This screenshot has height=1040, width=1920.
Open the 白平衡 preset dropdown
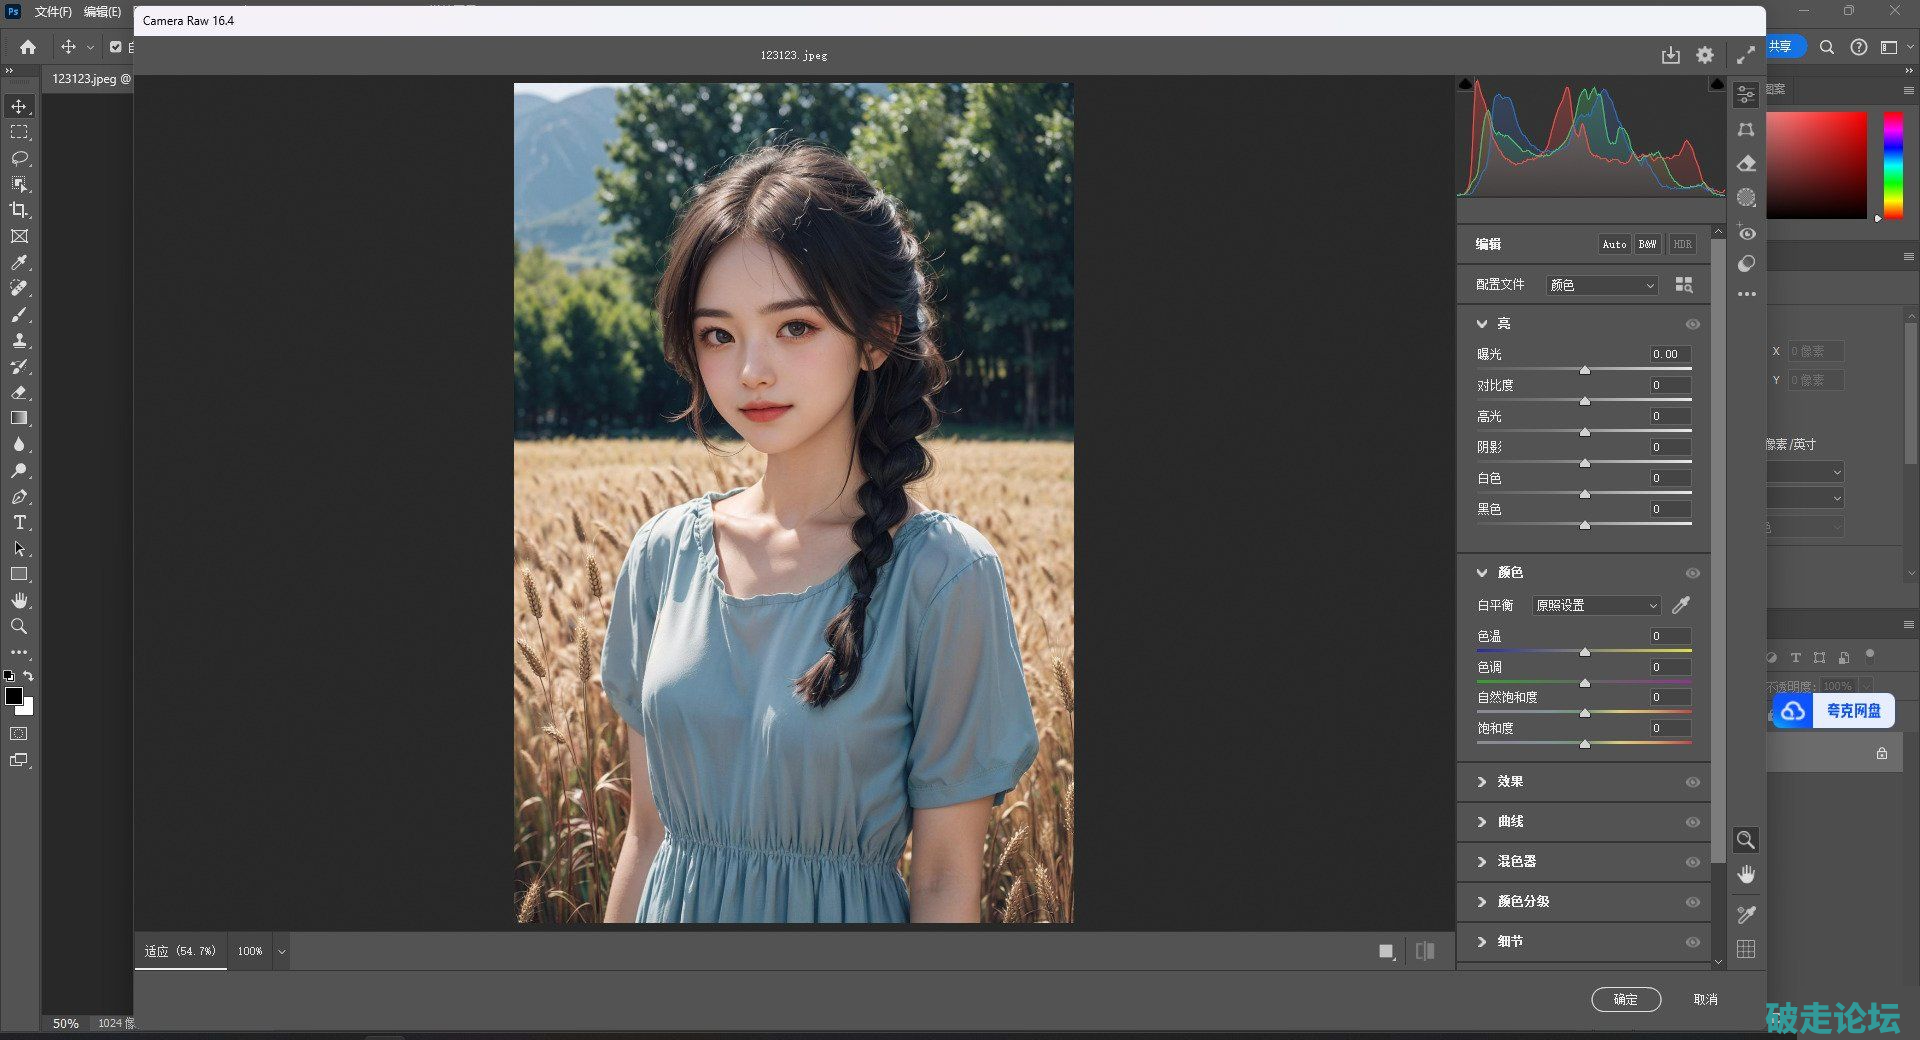point(1596,606)
